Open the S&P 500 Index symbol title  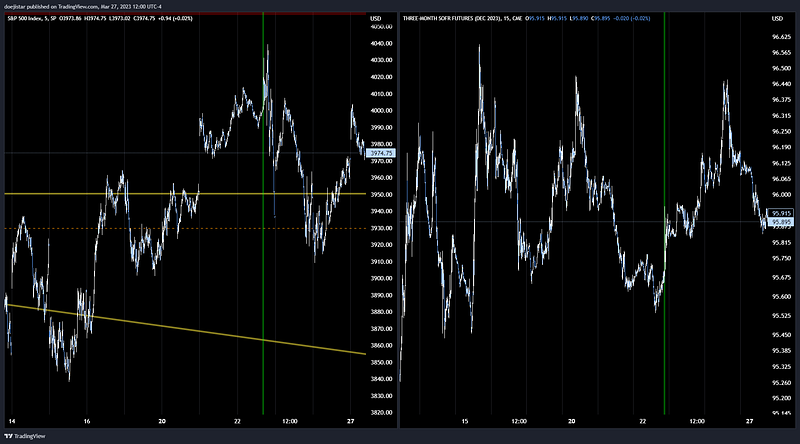pos(30,19)
